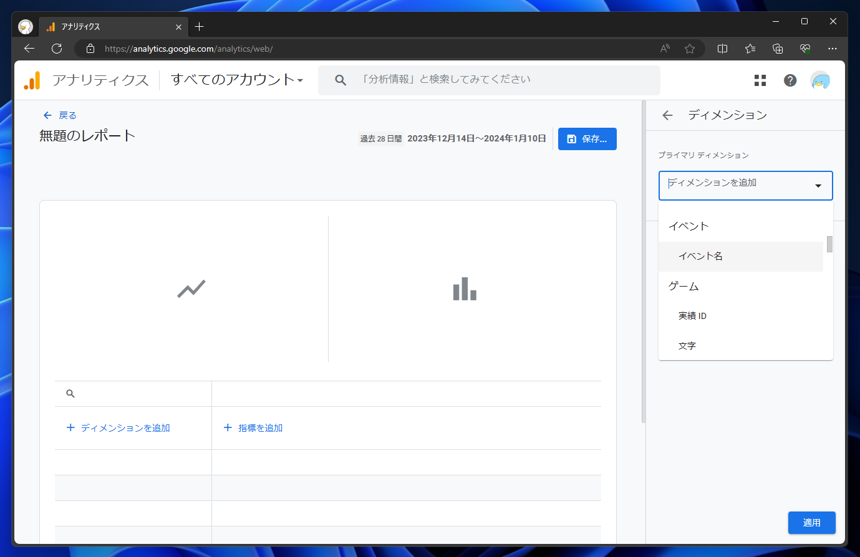The image size is (860, 557).
Task: Add page to favorites with the star icon
Action: [x=689, y=49]
